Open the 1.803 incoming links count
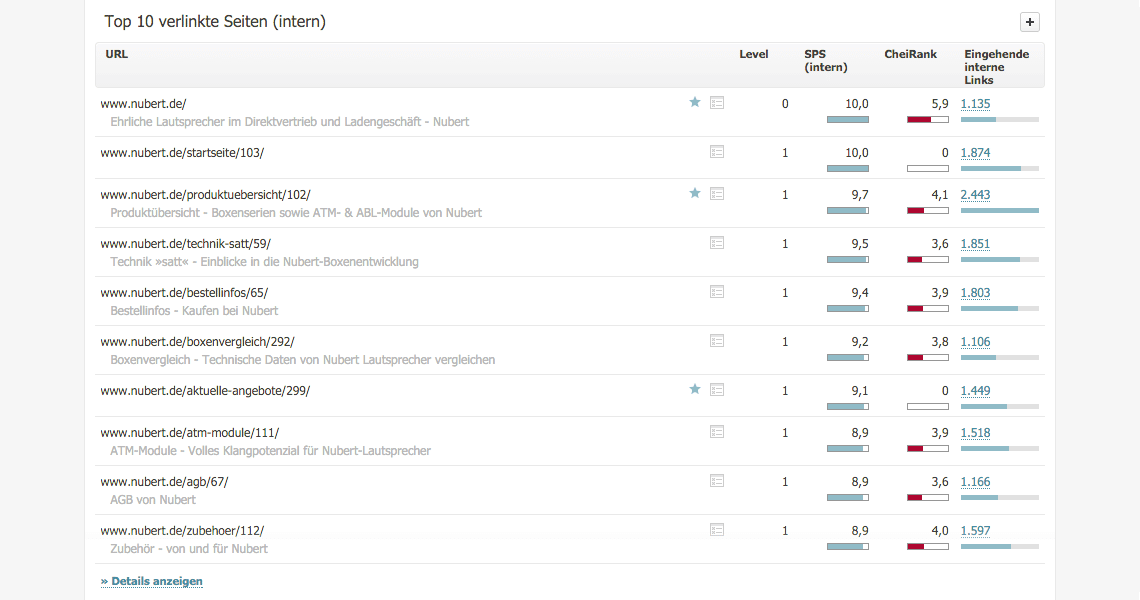 [x=975, y=293]
